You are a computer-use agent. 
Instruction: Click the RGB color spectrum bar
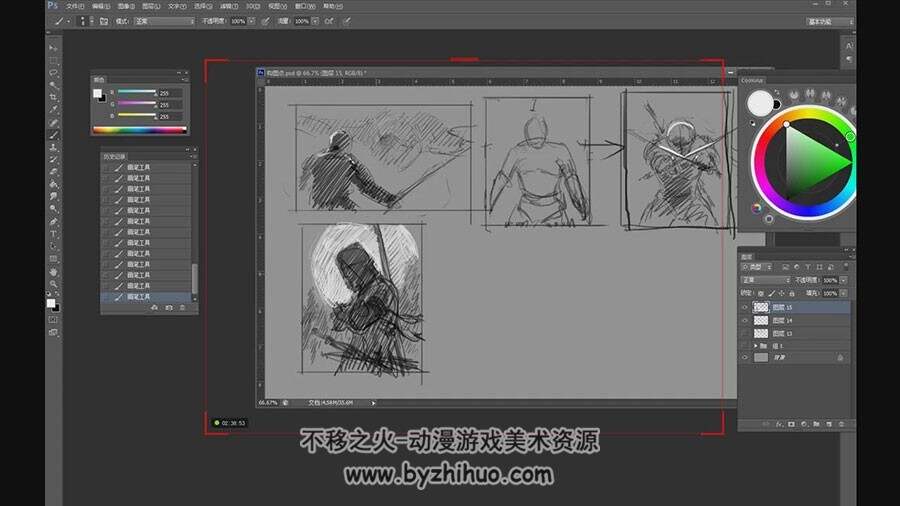139,130
